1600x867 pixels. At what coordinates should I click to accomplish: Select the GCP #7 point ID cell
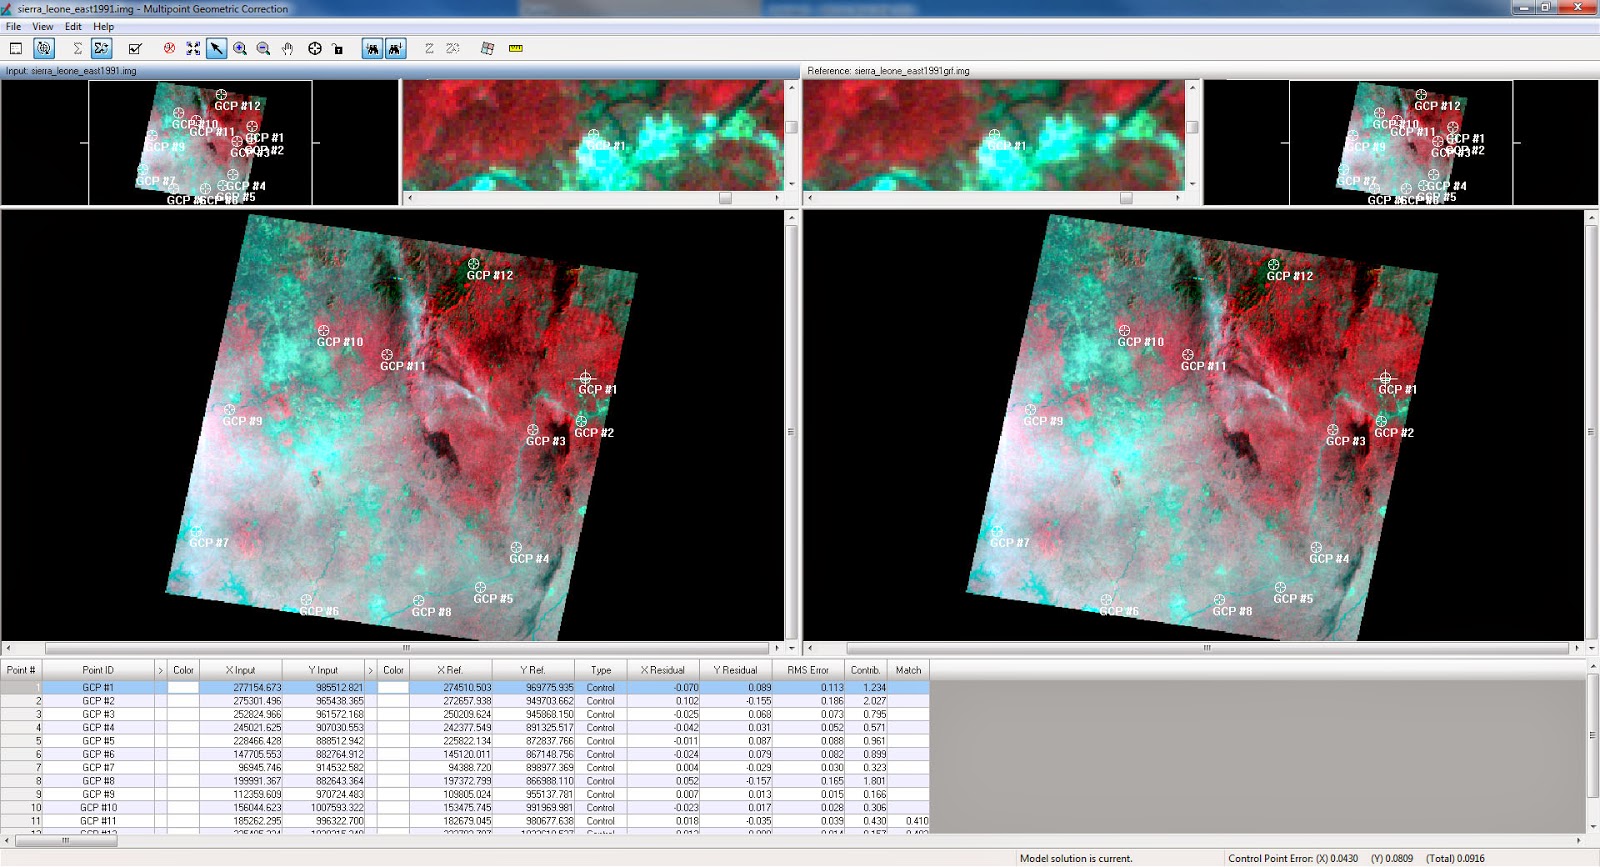tap(98, 768)
